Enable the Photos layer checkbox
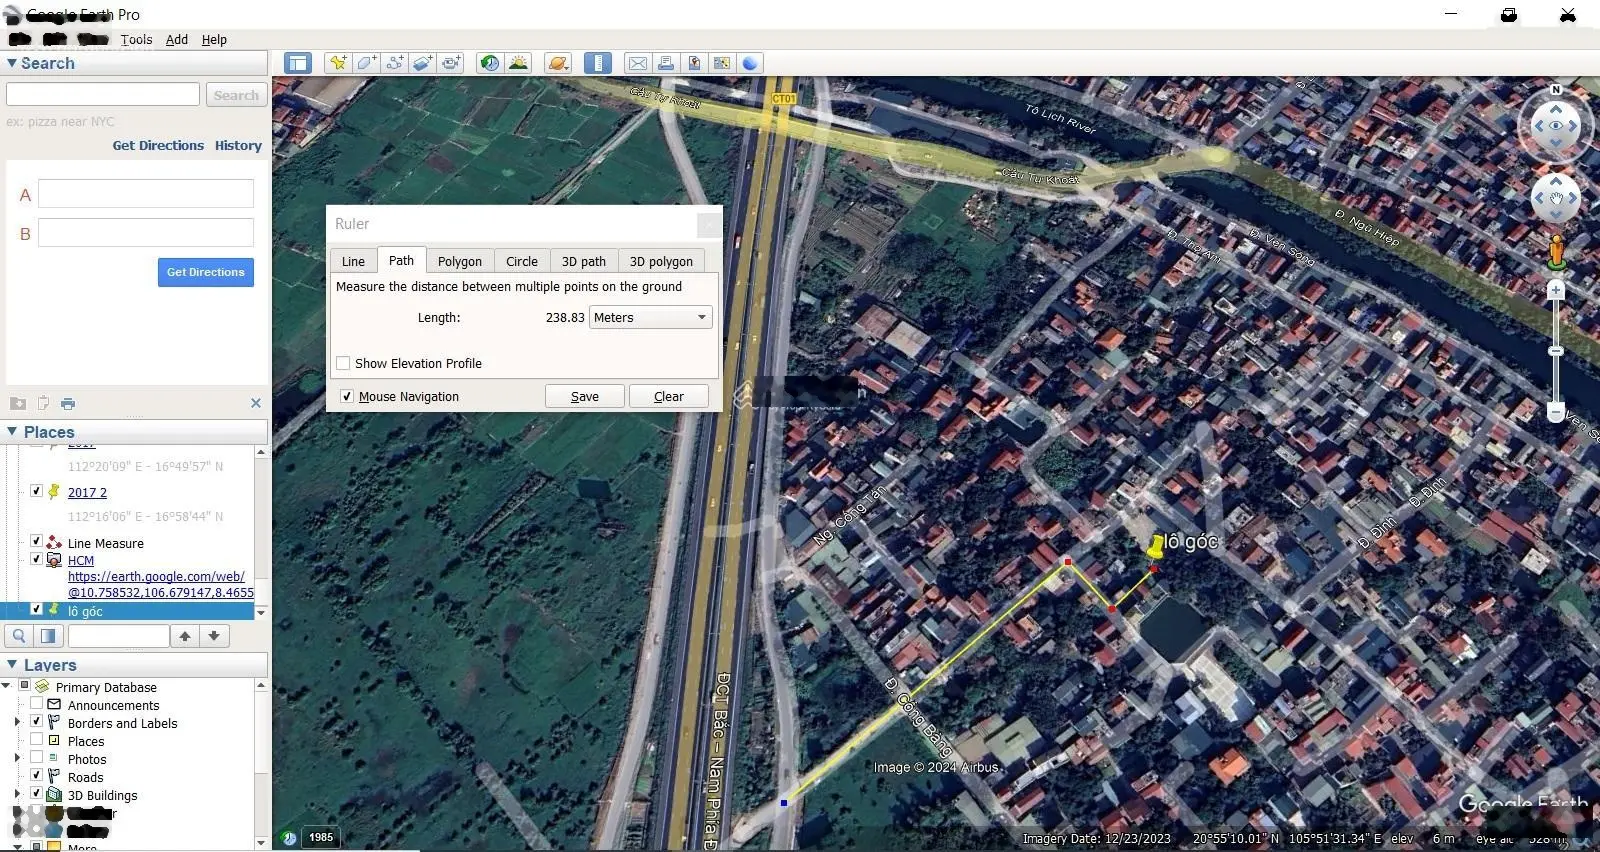The height and width of the screenshot is (852, 1600). click(37, 757)
